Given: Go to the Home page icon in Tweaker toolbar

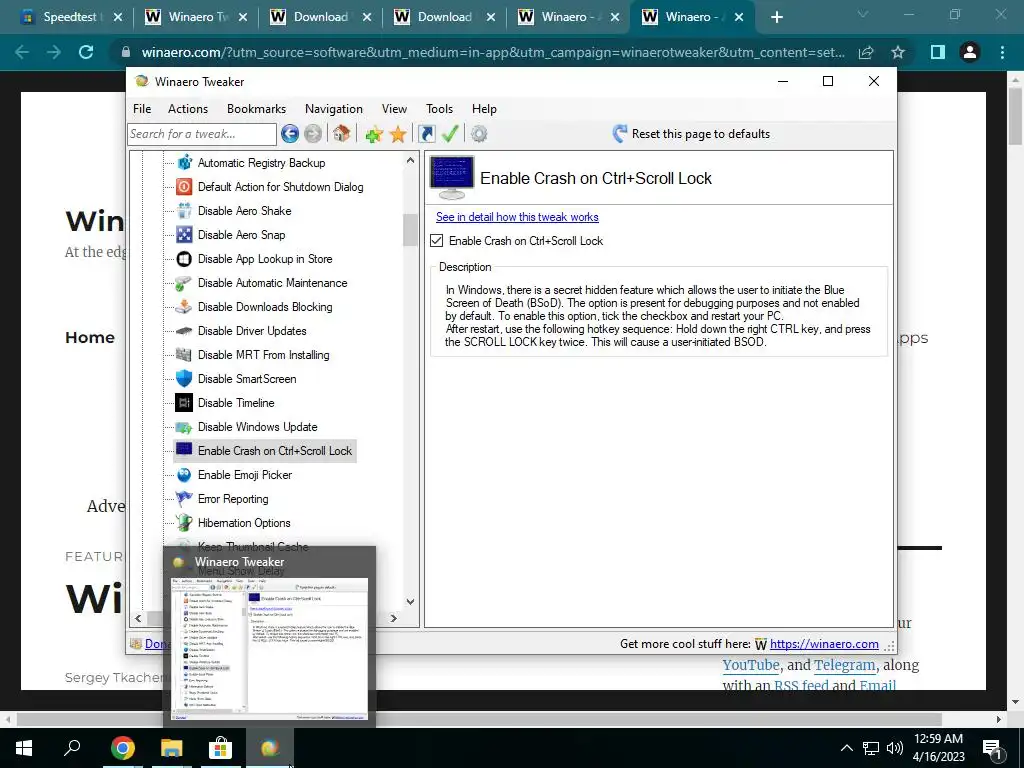Looking at the screenshot, I should 341,134.
